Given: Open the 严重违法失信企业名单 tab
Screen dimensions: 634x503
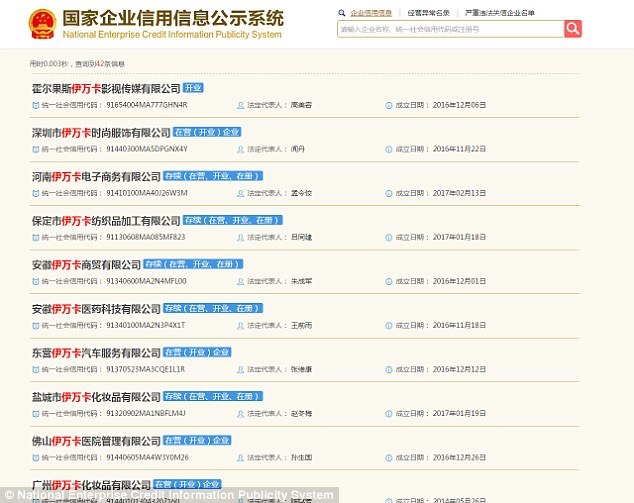Looking at the screenshot, I should [500, 13].
